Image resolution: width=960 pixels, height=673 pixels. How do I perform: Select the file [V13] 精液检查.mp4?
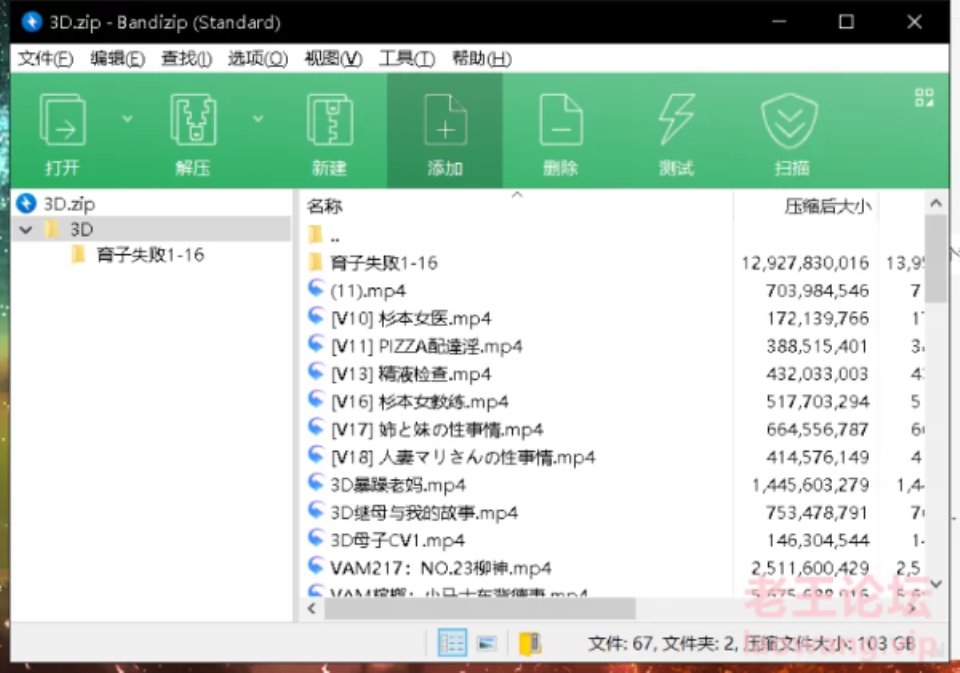411,374
